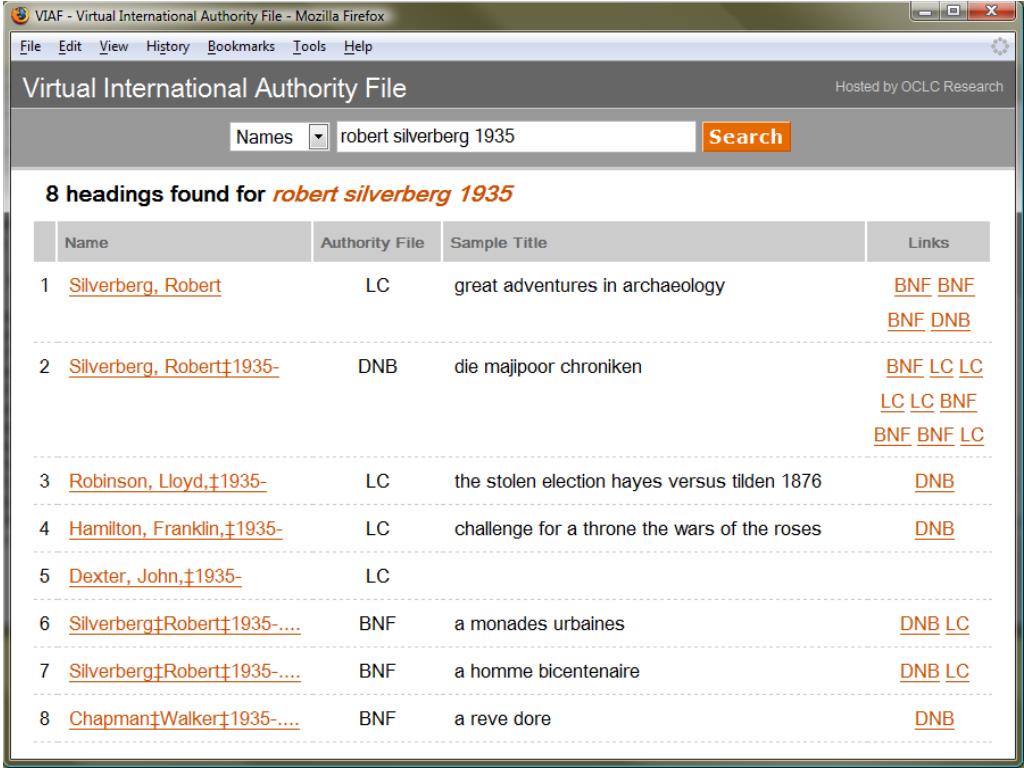Follow the DNB link in 'a monades urbaines' row

point(920,624)
